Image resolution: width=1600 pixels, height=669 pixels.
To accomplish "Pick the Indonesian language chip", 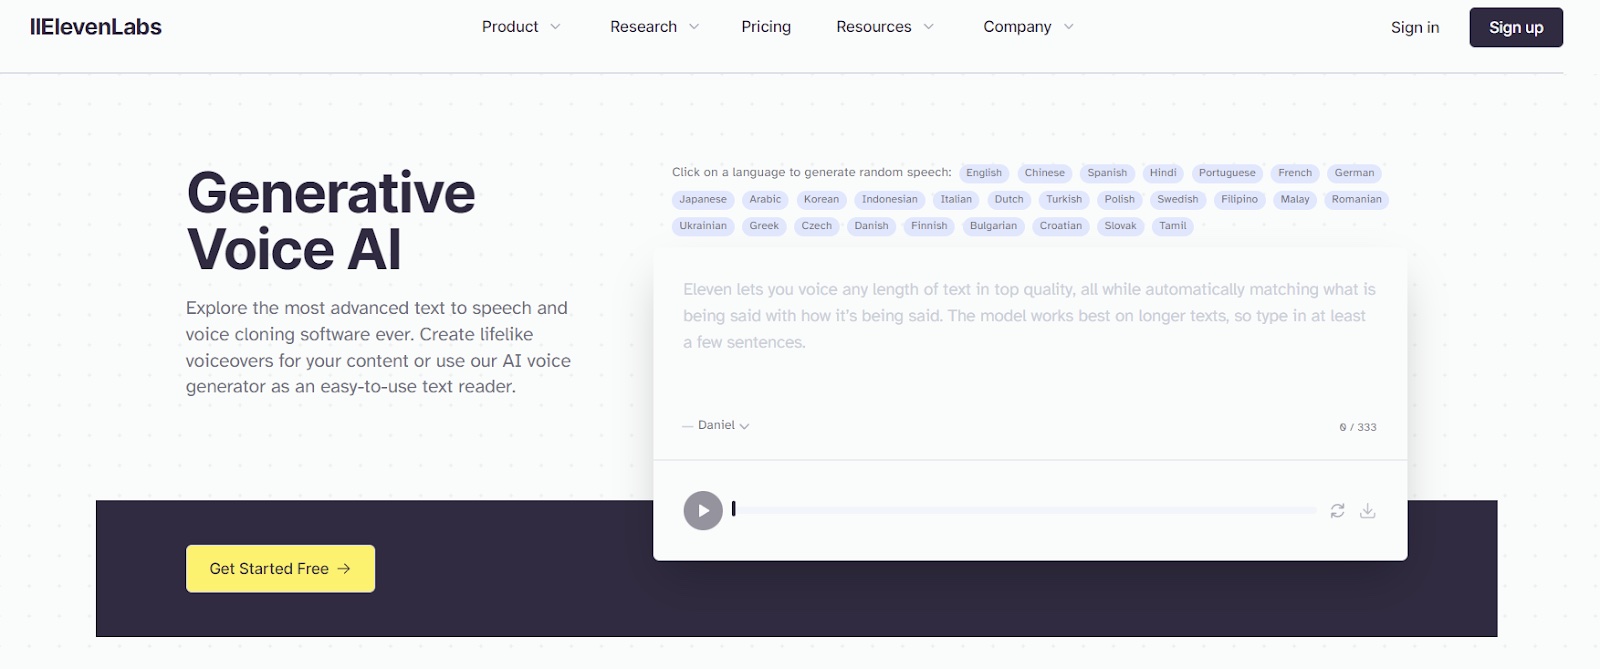I will [890, 199].
